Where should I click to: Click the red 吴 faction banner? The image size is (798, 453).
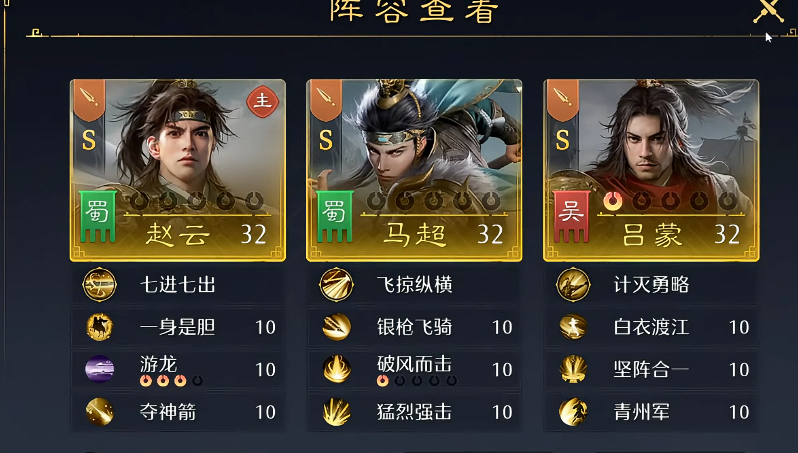point(572,216)
